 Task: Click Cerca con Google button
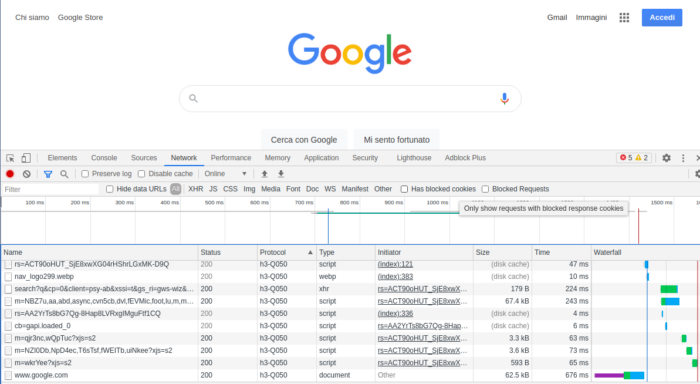pos(304,140)
